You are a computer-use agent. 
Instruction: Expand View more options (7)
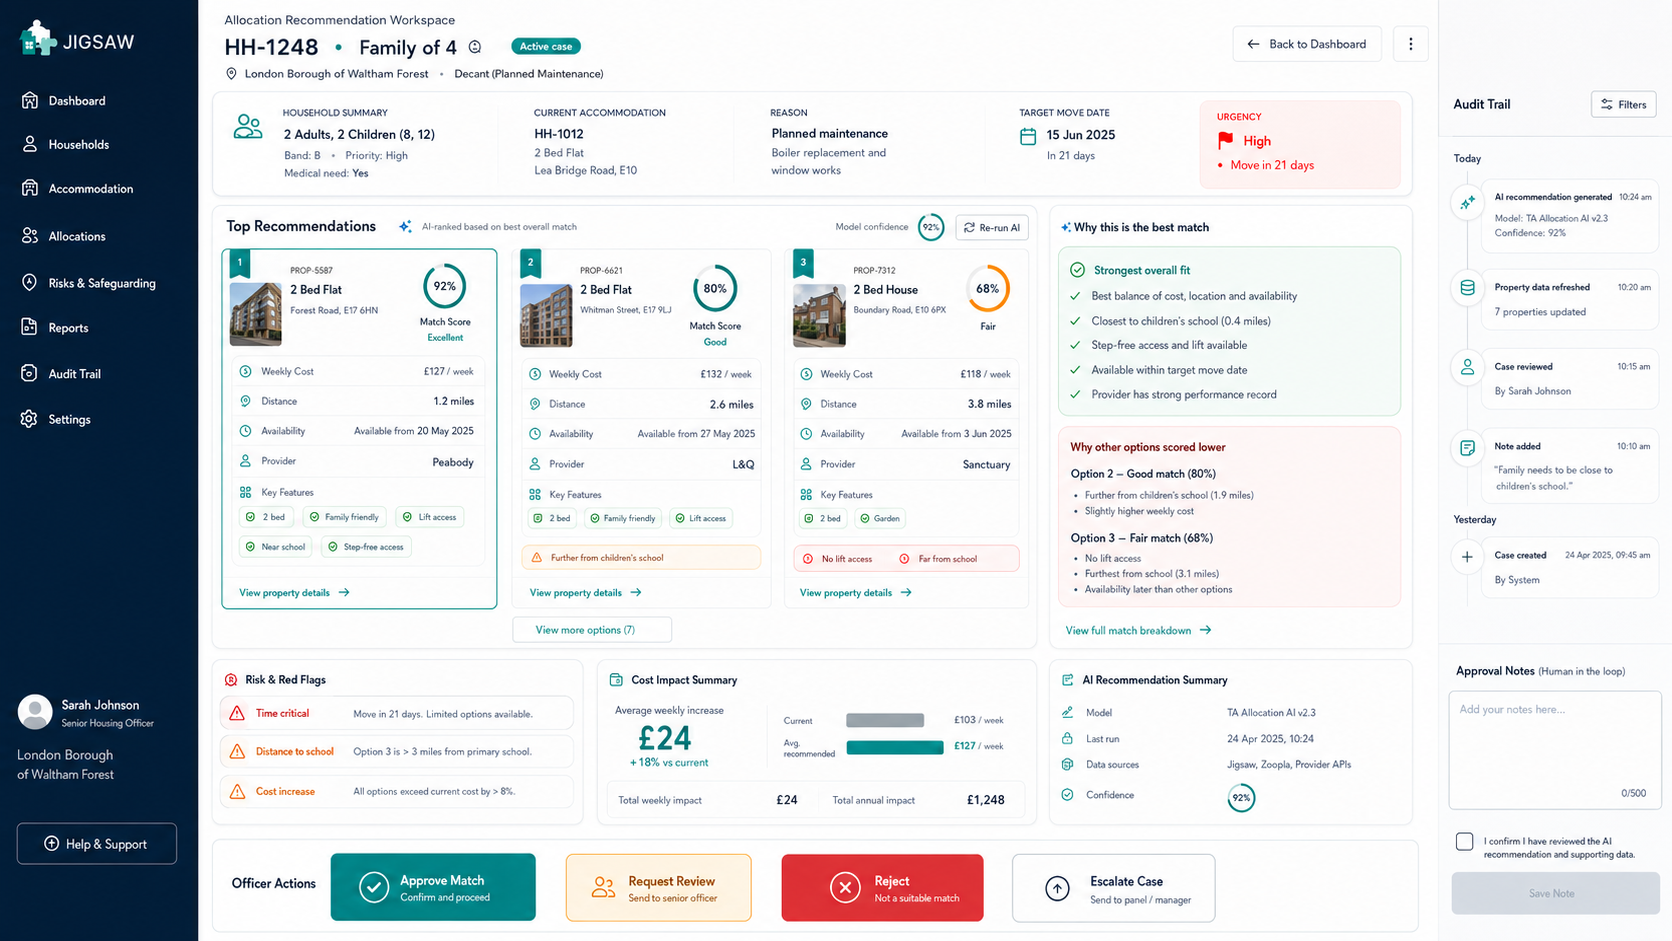(x=592, y=630)
